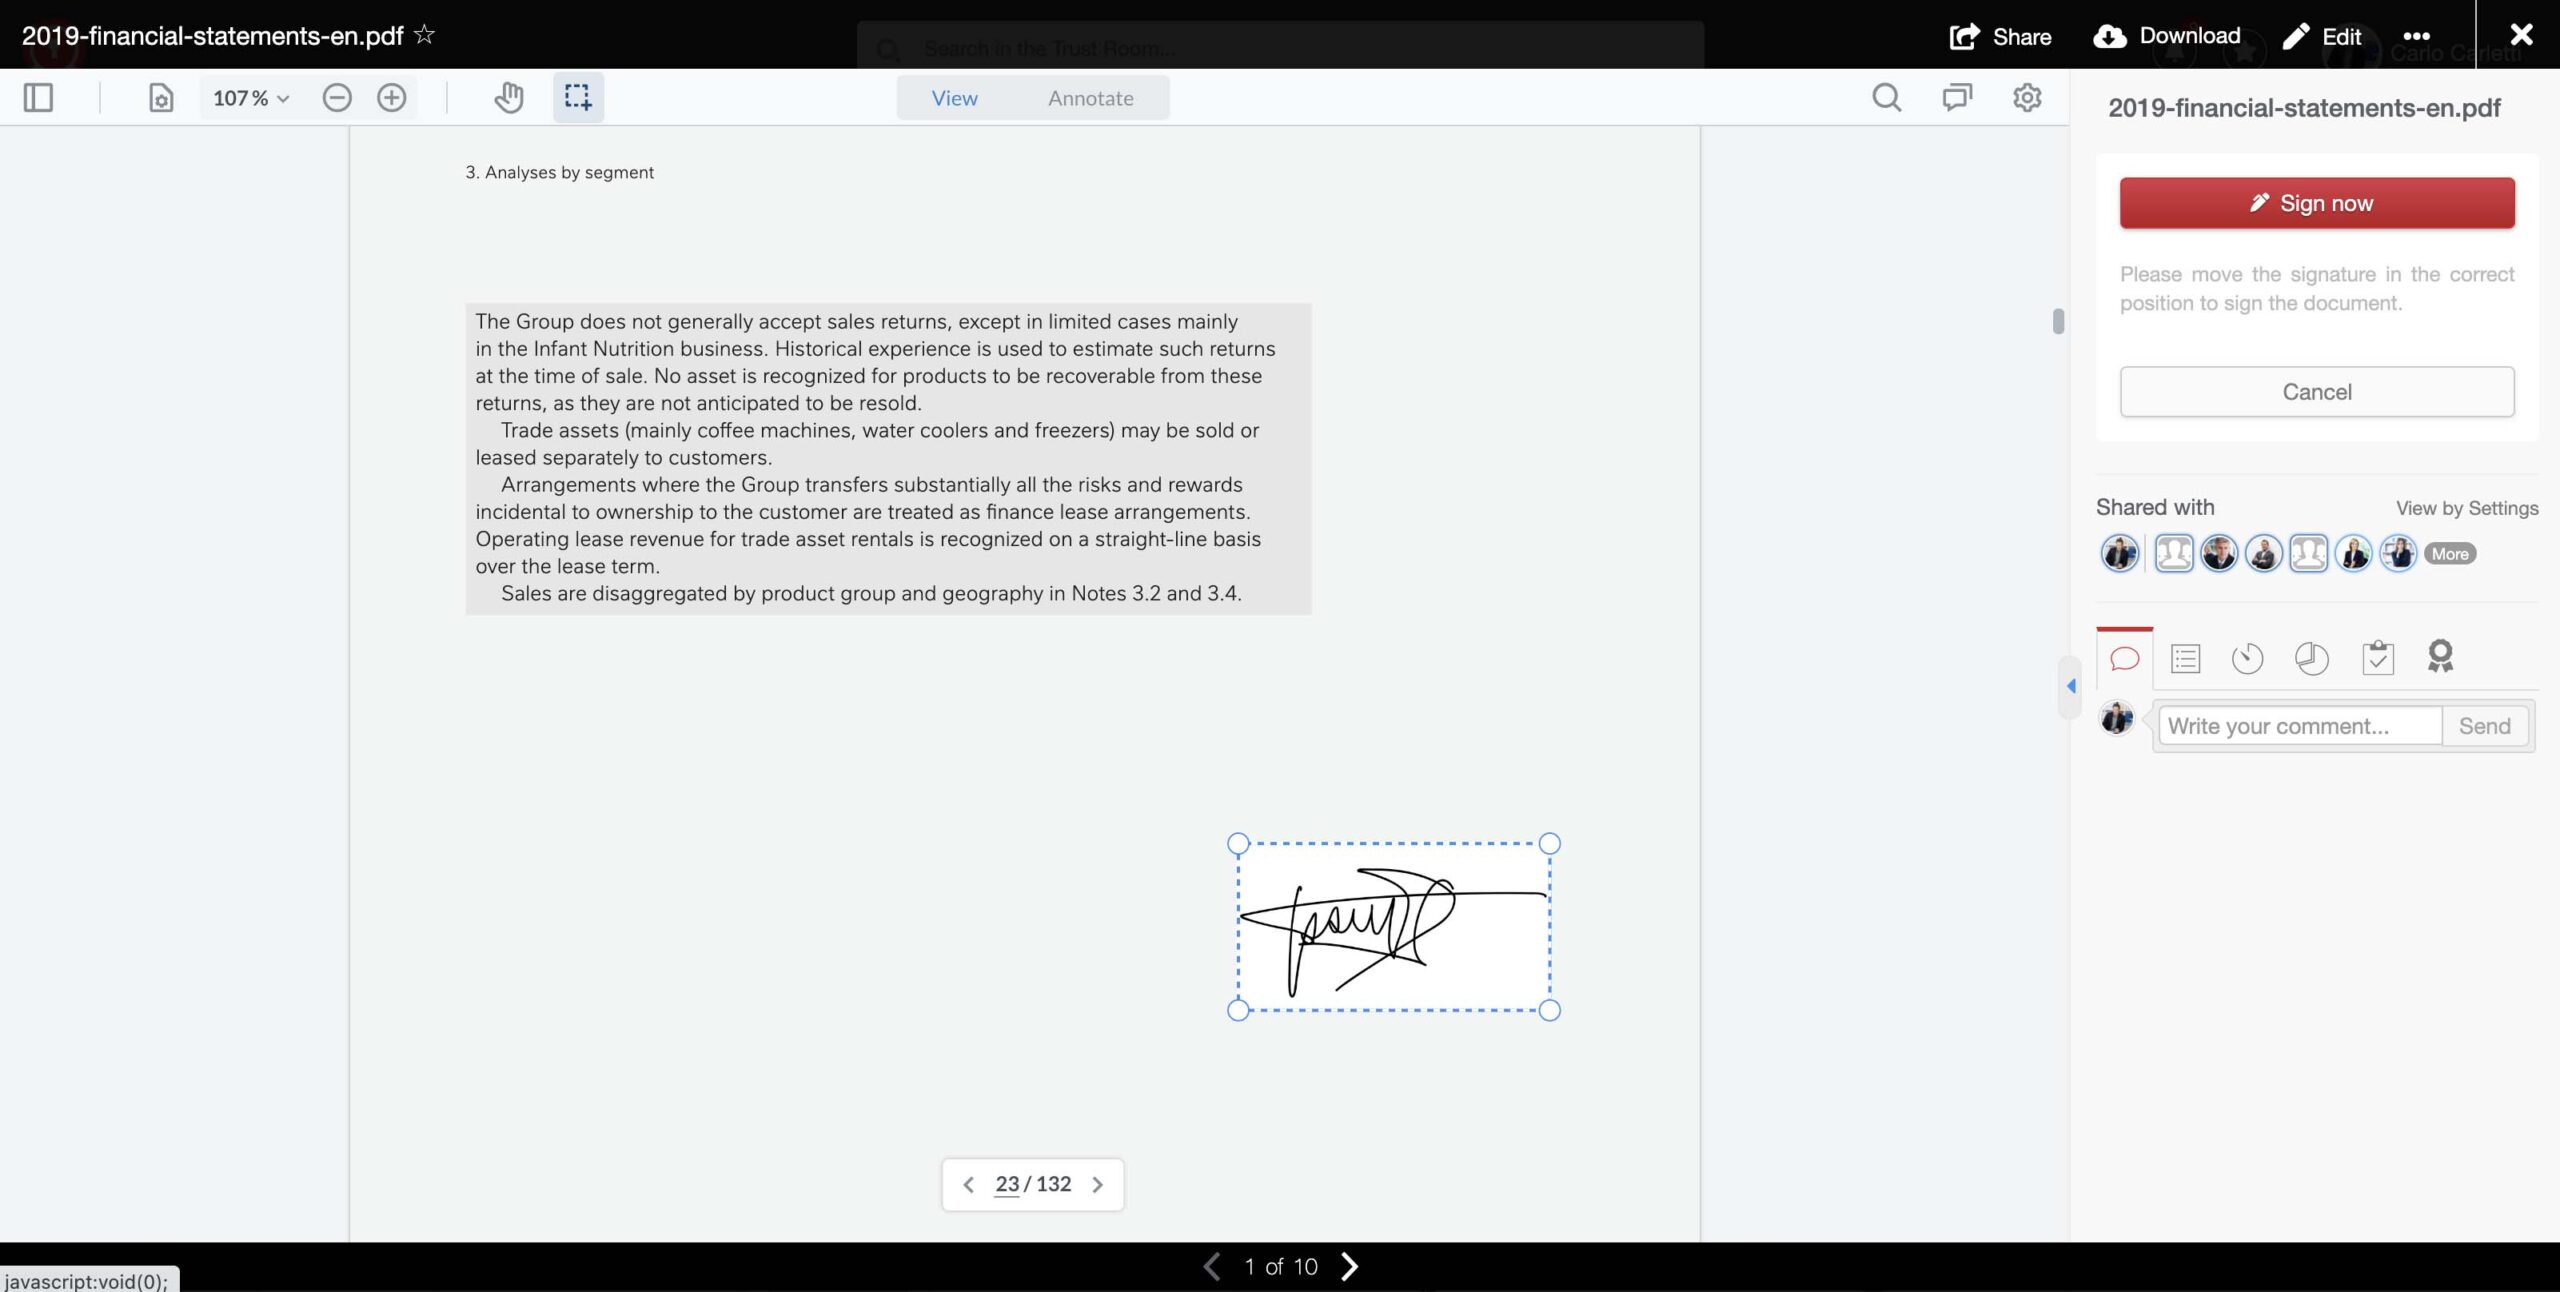
Task: Open the tasks clipboard panel icon
Action: (x=2377, y=658)
